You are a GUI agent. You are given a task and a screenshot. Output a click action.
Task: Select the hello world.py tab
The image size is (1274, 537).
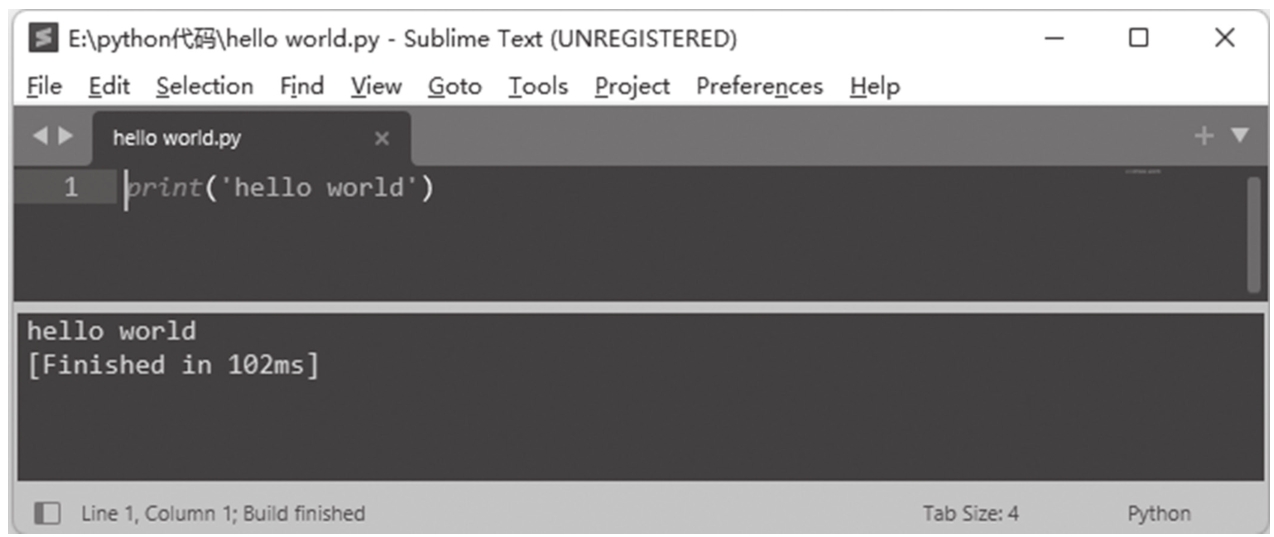pos(177,139)
